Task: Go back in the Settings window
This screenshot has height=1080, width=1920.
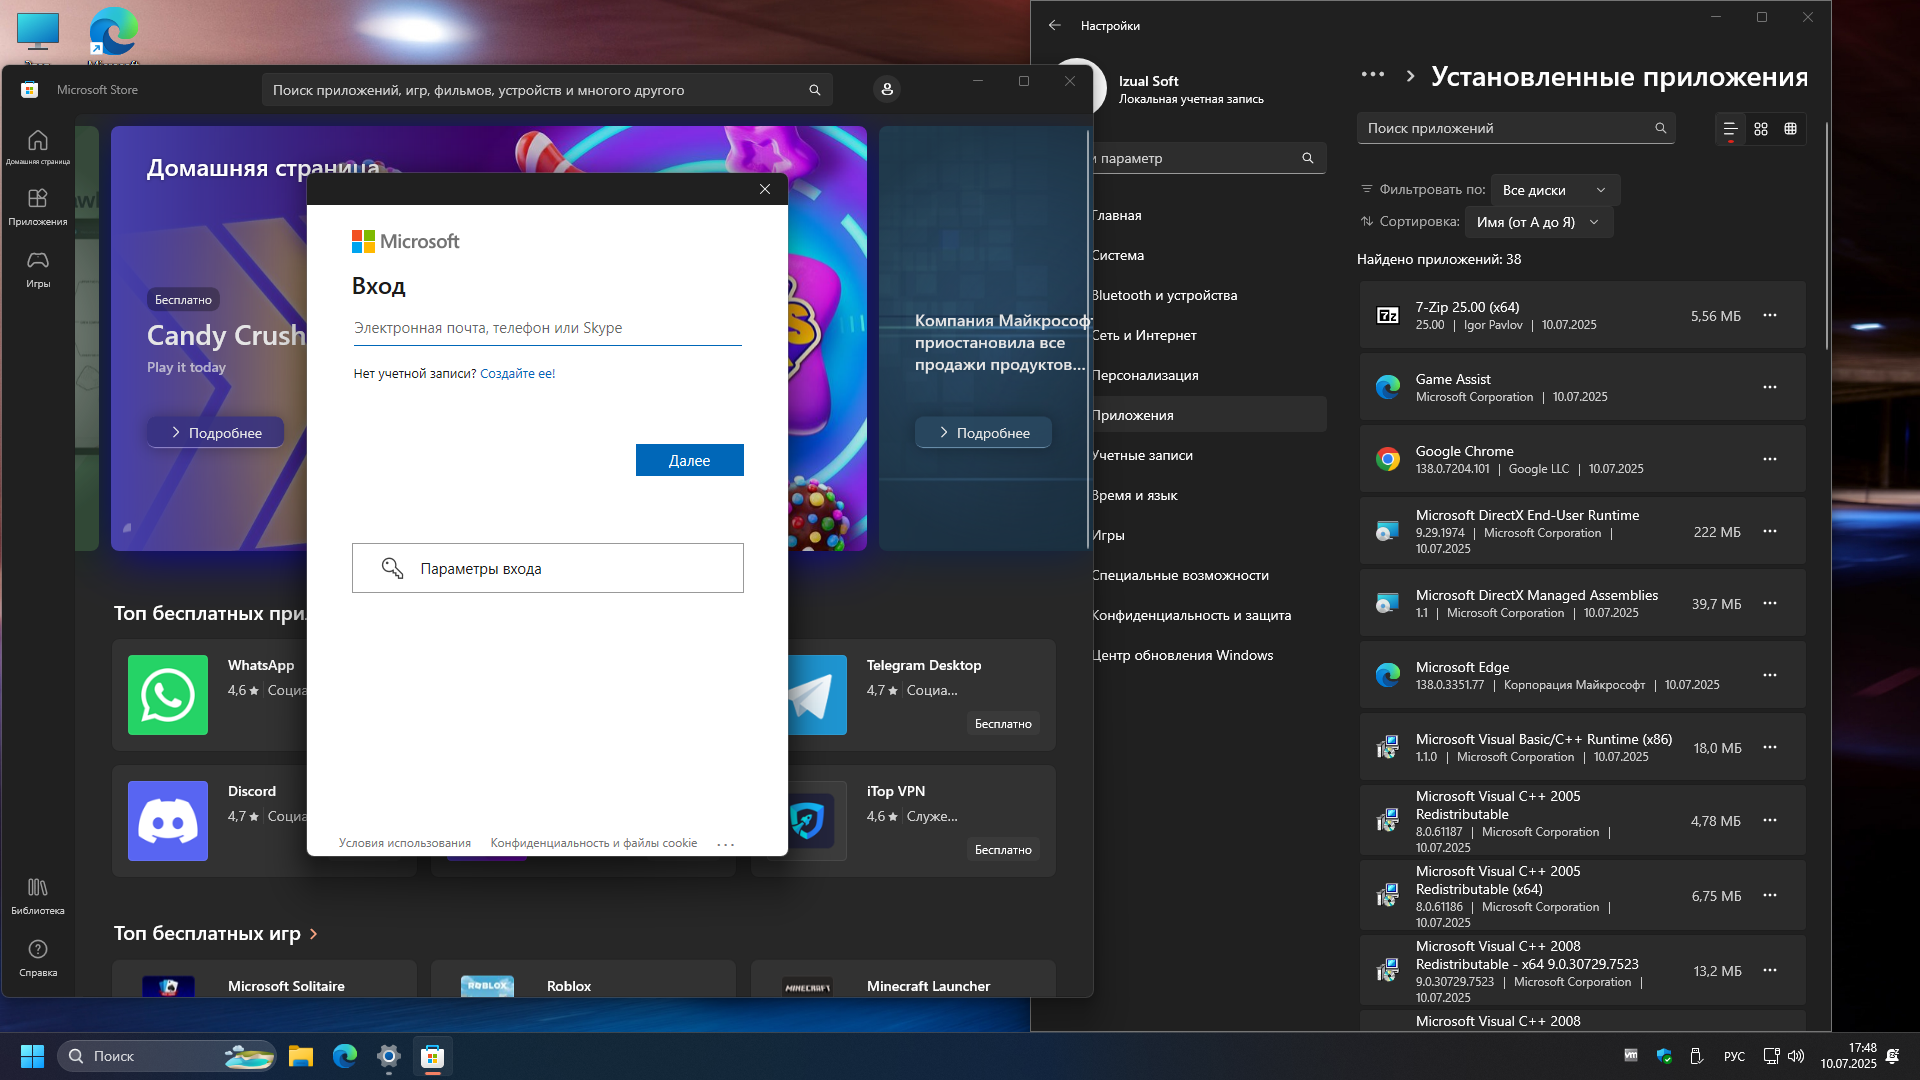Action: tap(1055, 25)
